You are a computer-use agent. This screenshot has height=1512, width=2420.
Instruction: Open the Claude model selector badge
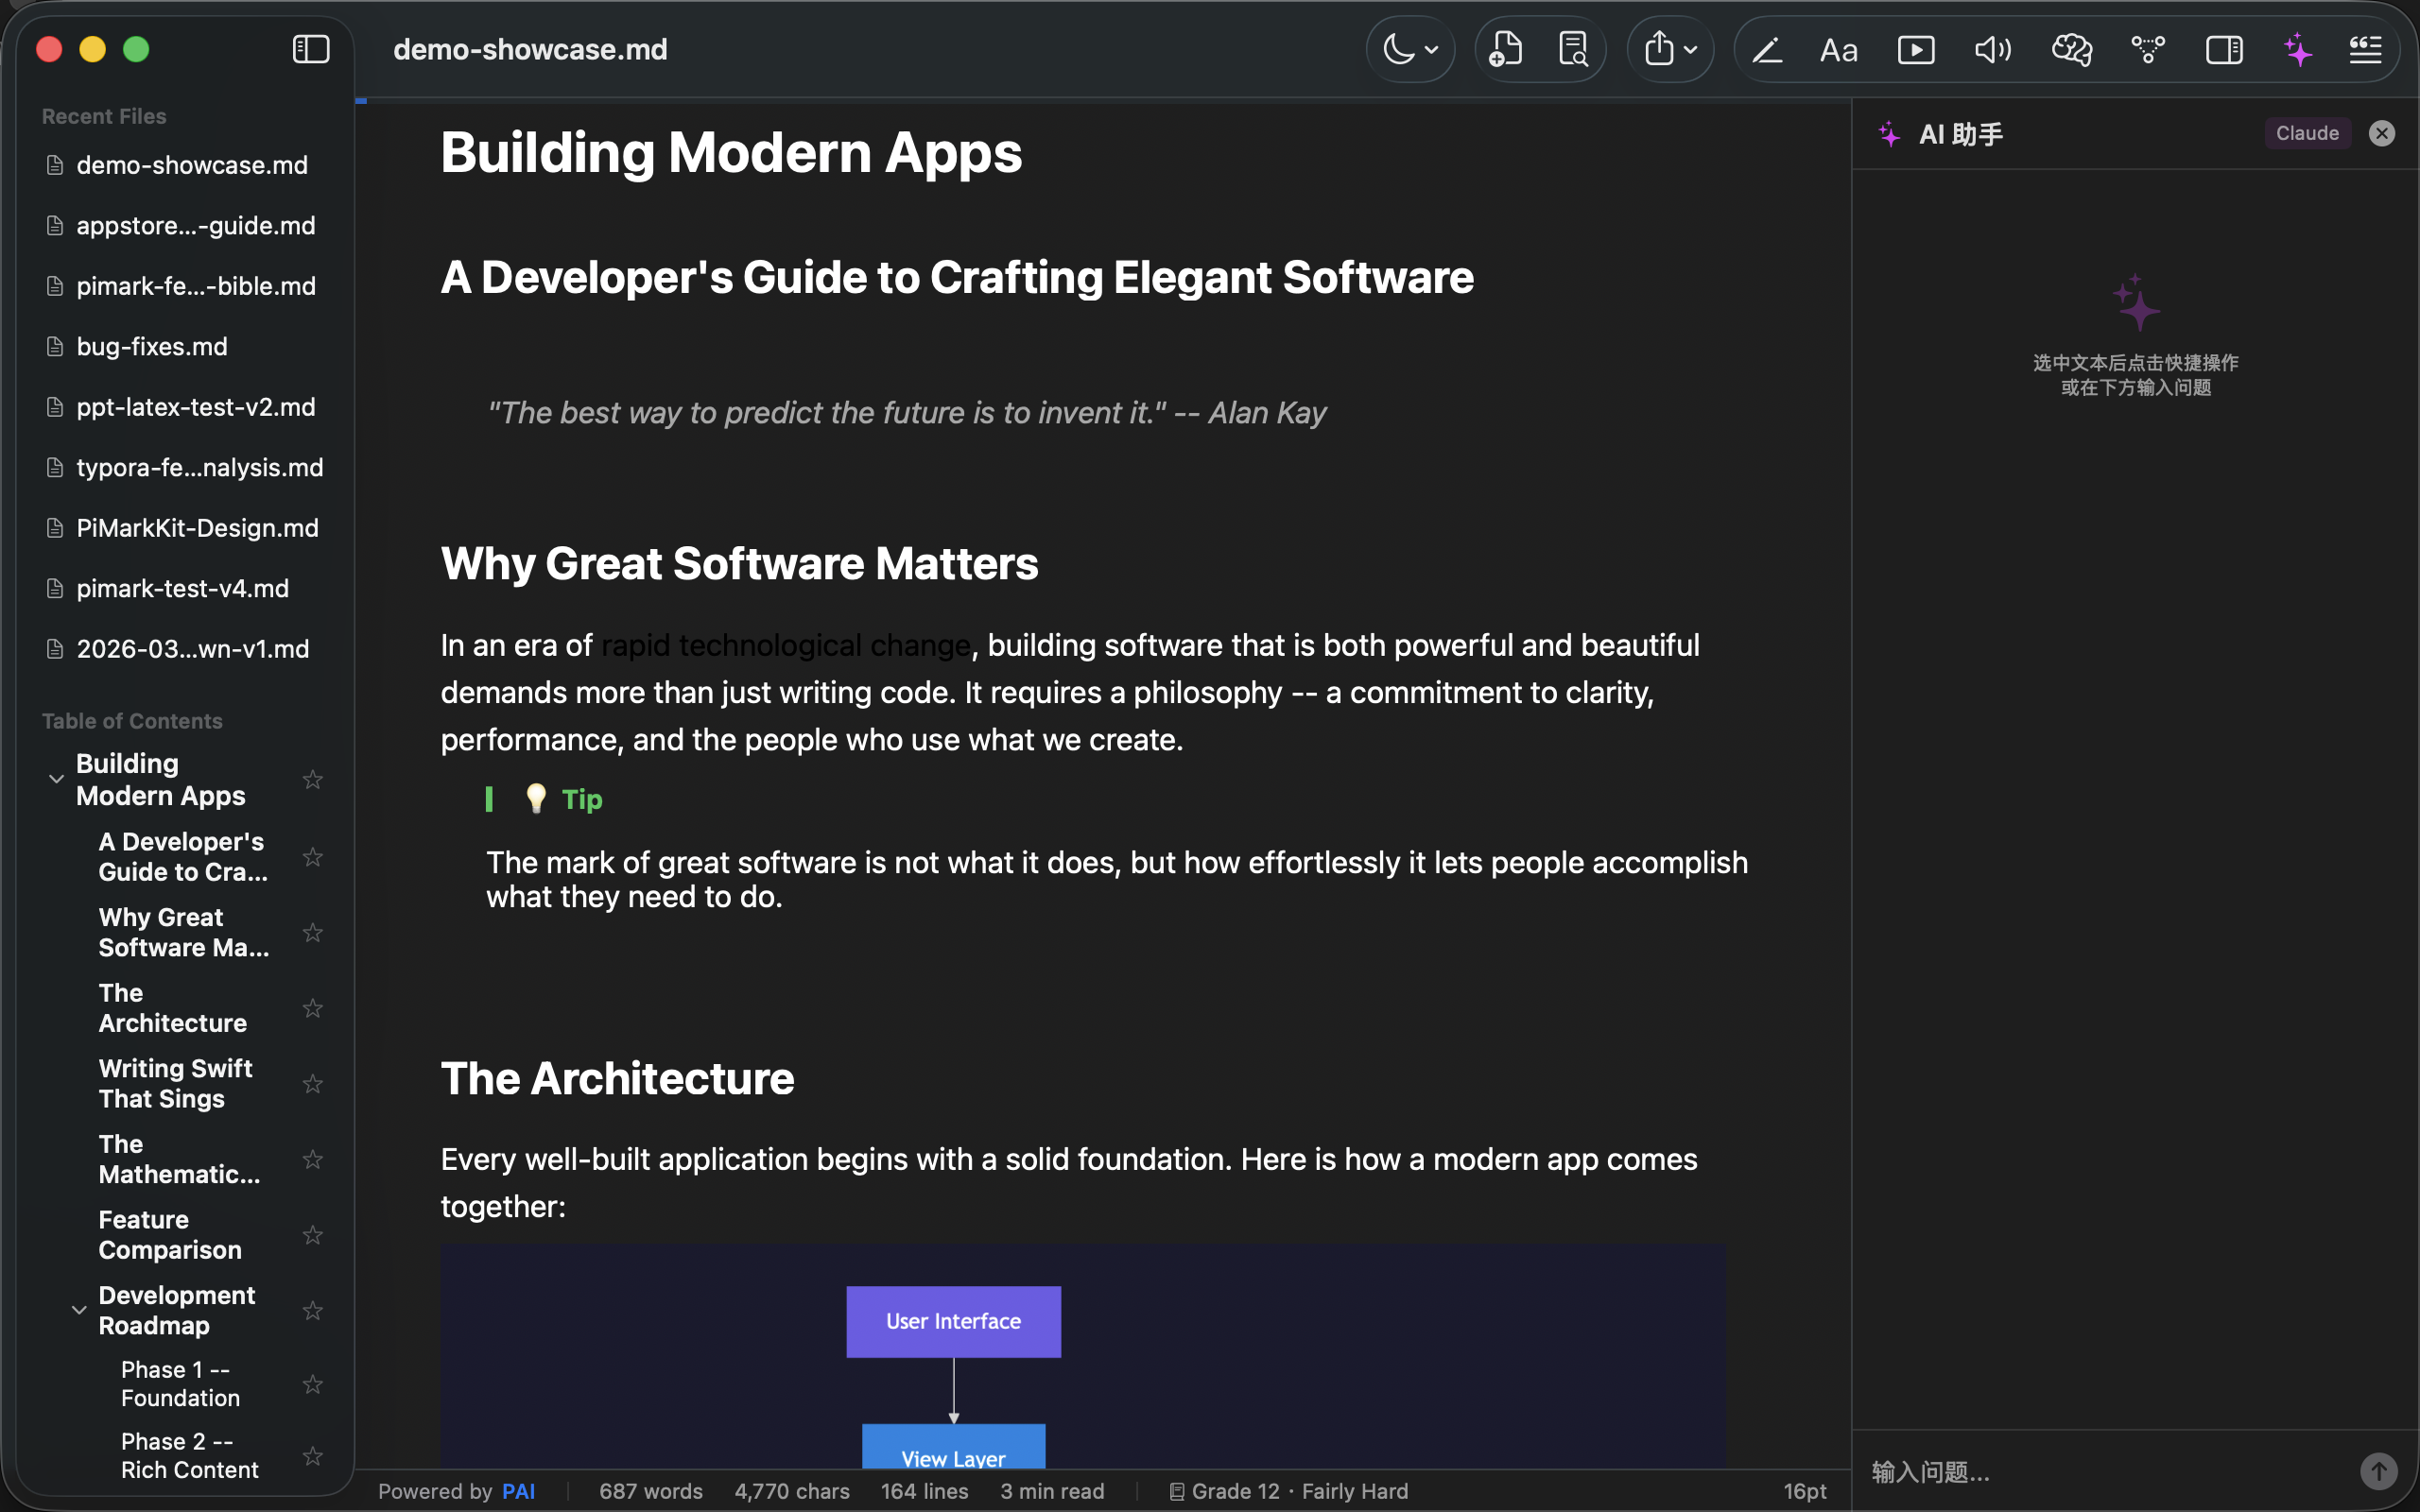pos(2306,132)
